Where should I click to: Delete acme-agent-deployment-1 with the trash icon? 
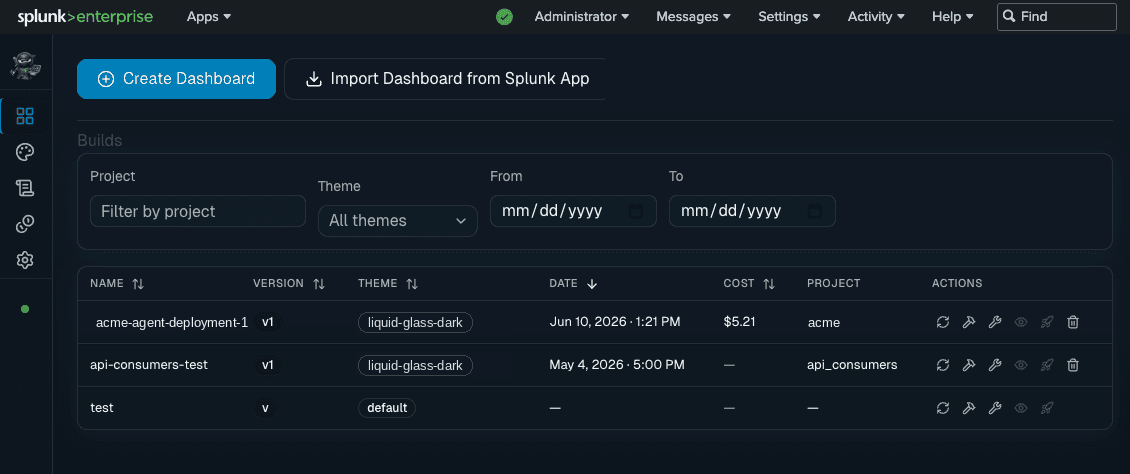pyautogui.click(x=1073, y=323)
